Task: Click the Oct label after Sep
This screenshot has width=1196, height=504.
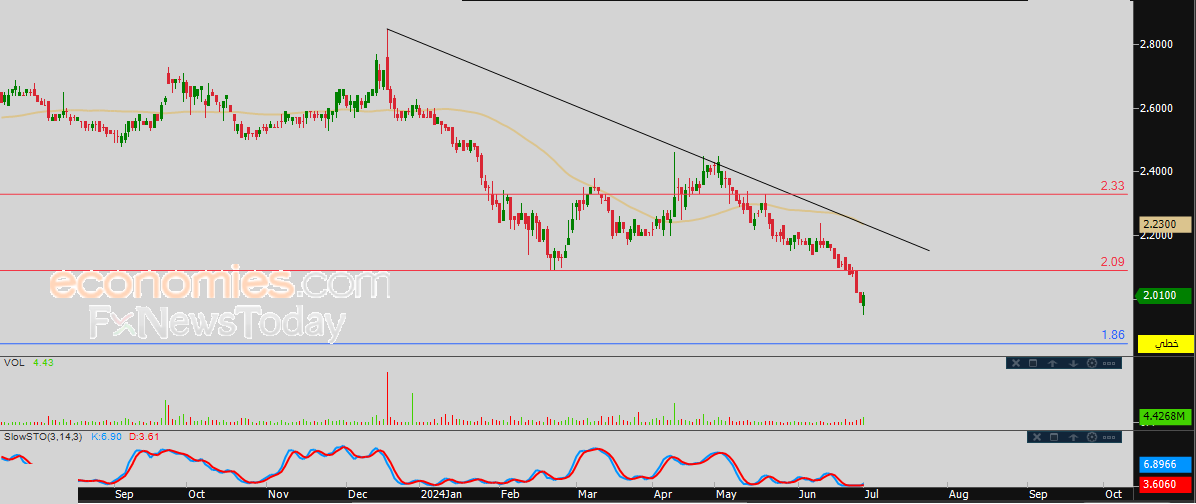Action: pos(196,494)
